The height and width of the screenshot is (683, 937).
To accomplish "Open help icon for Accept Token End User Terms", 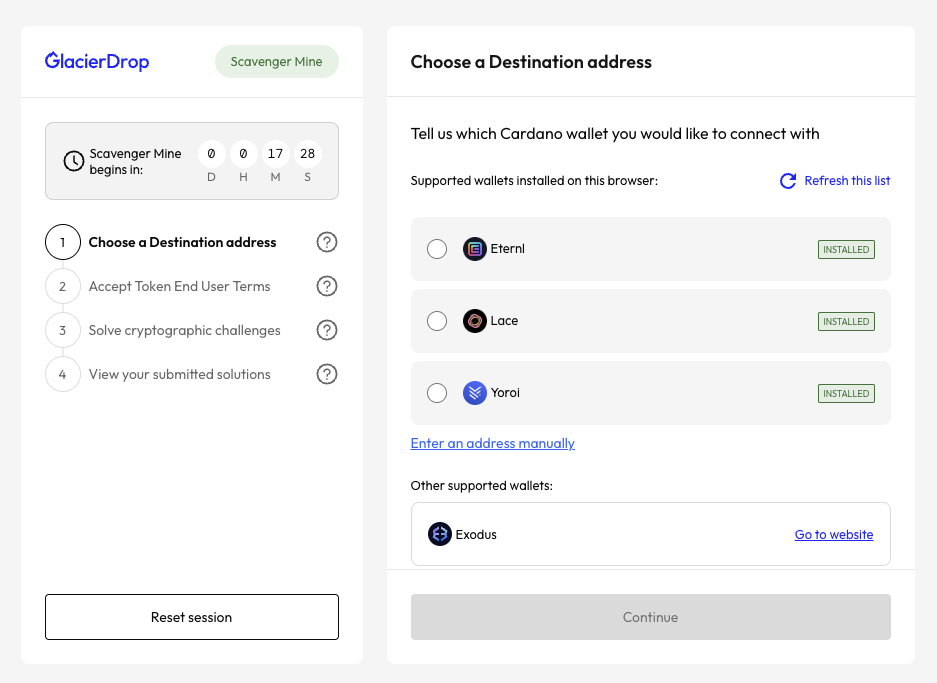I will 327,286.
